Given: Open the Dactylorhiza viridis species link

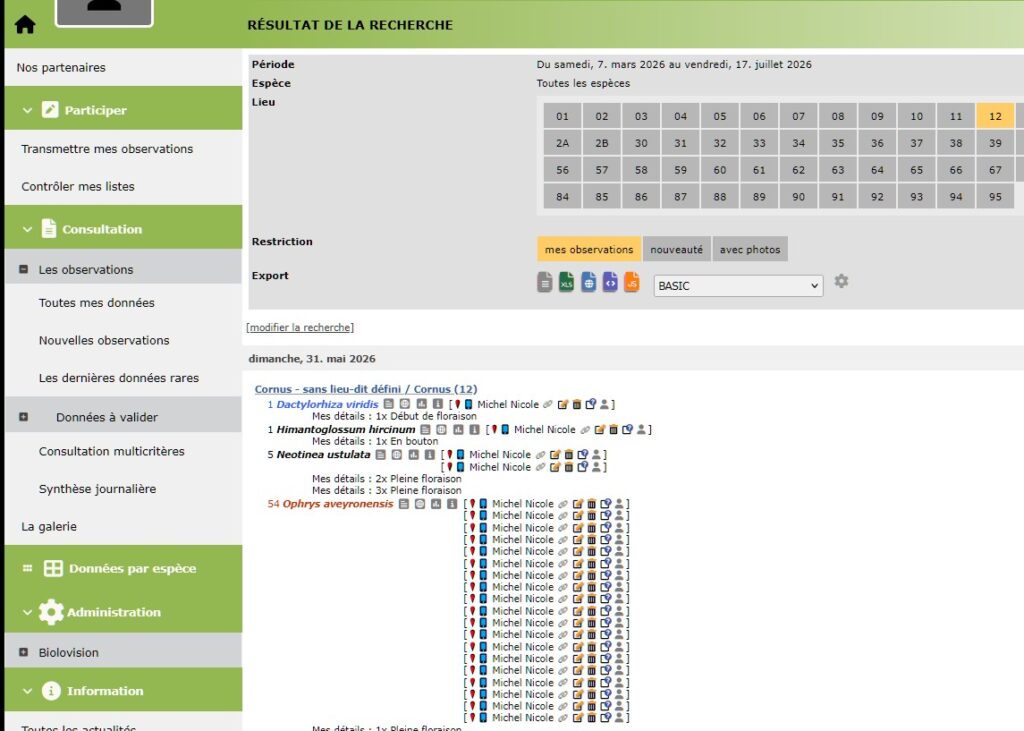Looking at the screenshot, I should click(x=327, y=404).
